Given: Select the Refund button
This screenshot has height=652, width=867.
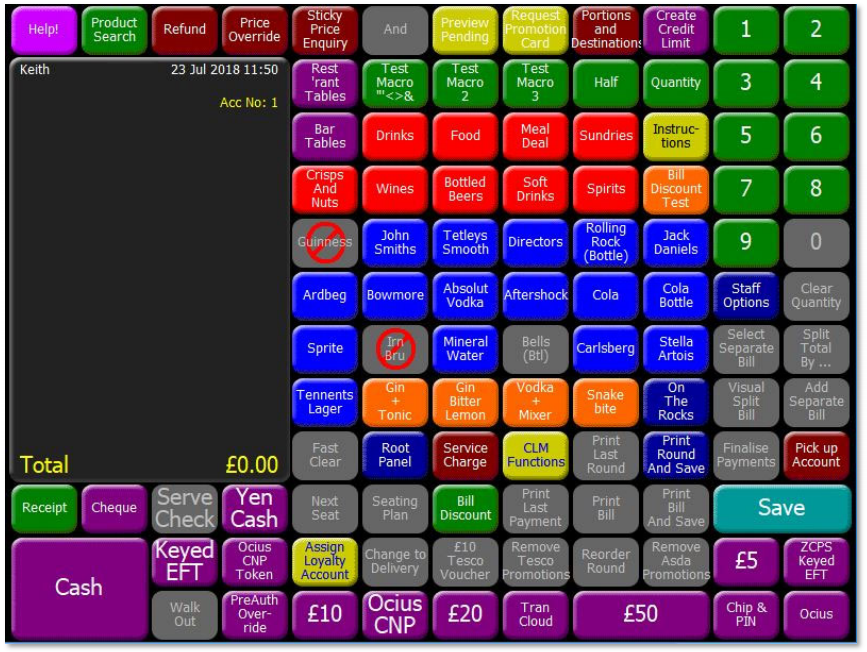Looking at the screenshot, I should [x=184, y=30].
